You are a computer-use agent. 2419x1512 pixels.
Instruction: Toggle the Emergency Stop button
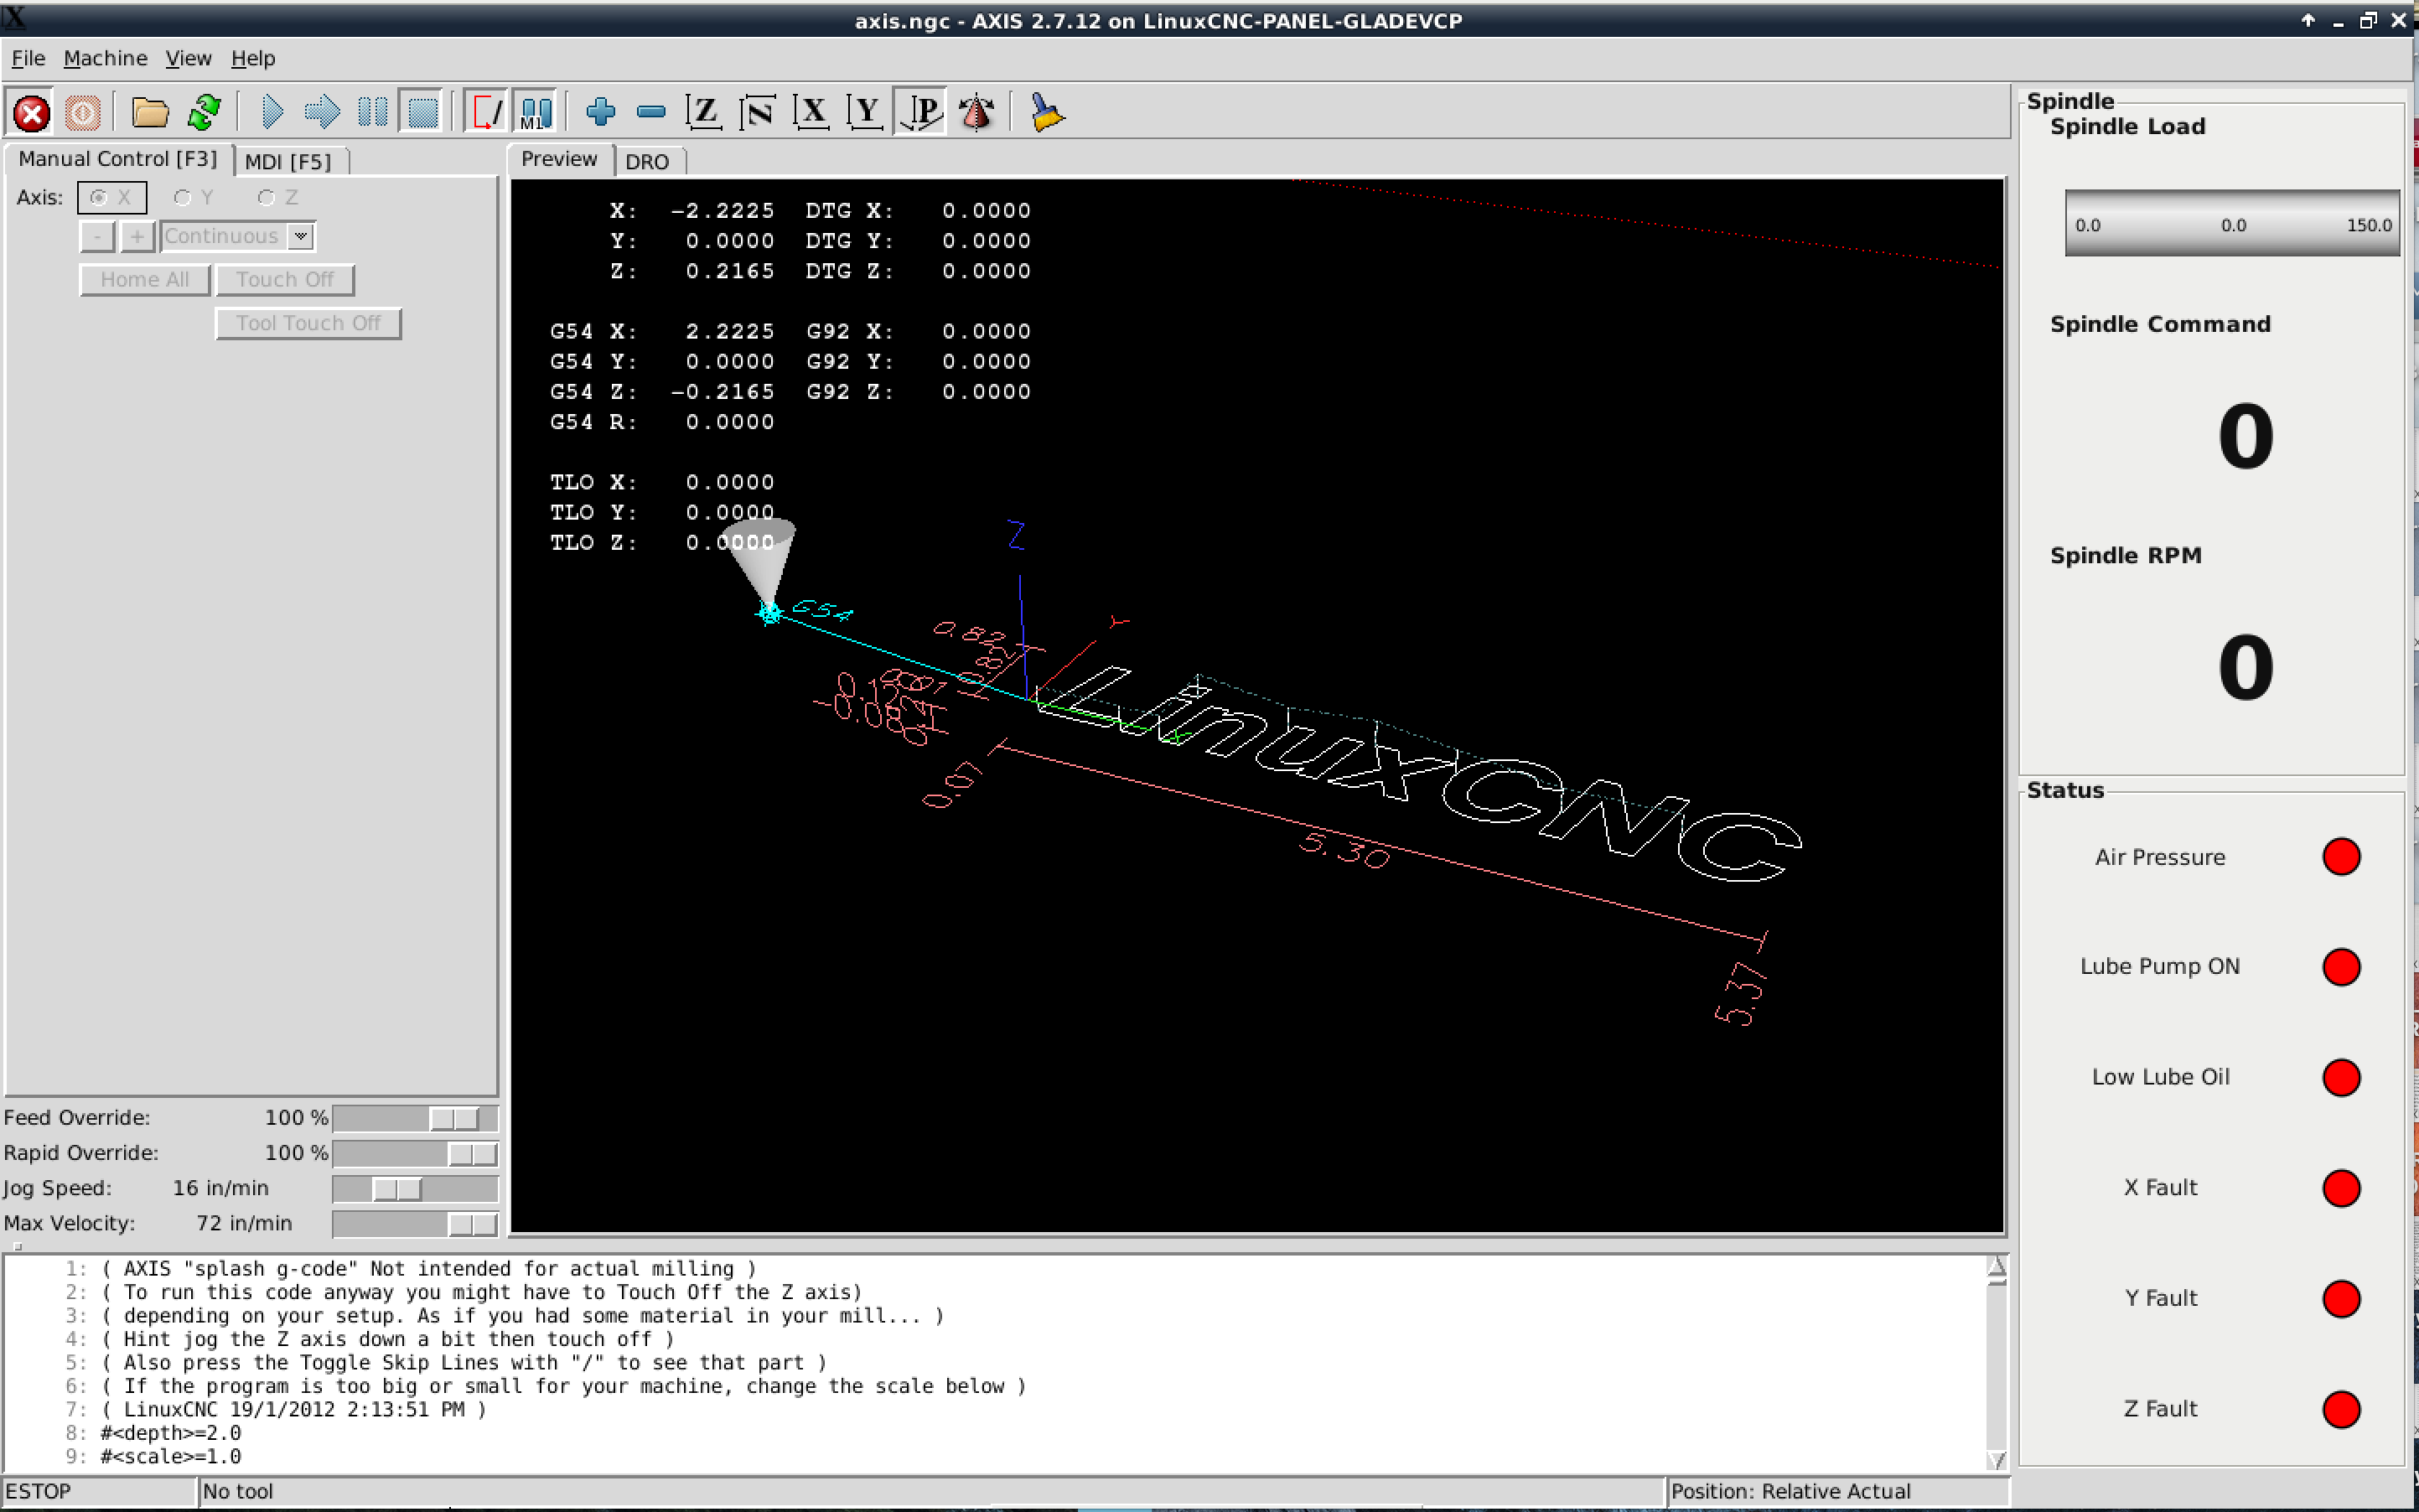[x=32, y=113]
